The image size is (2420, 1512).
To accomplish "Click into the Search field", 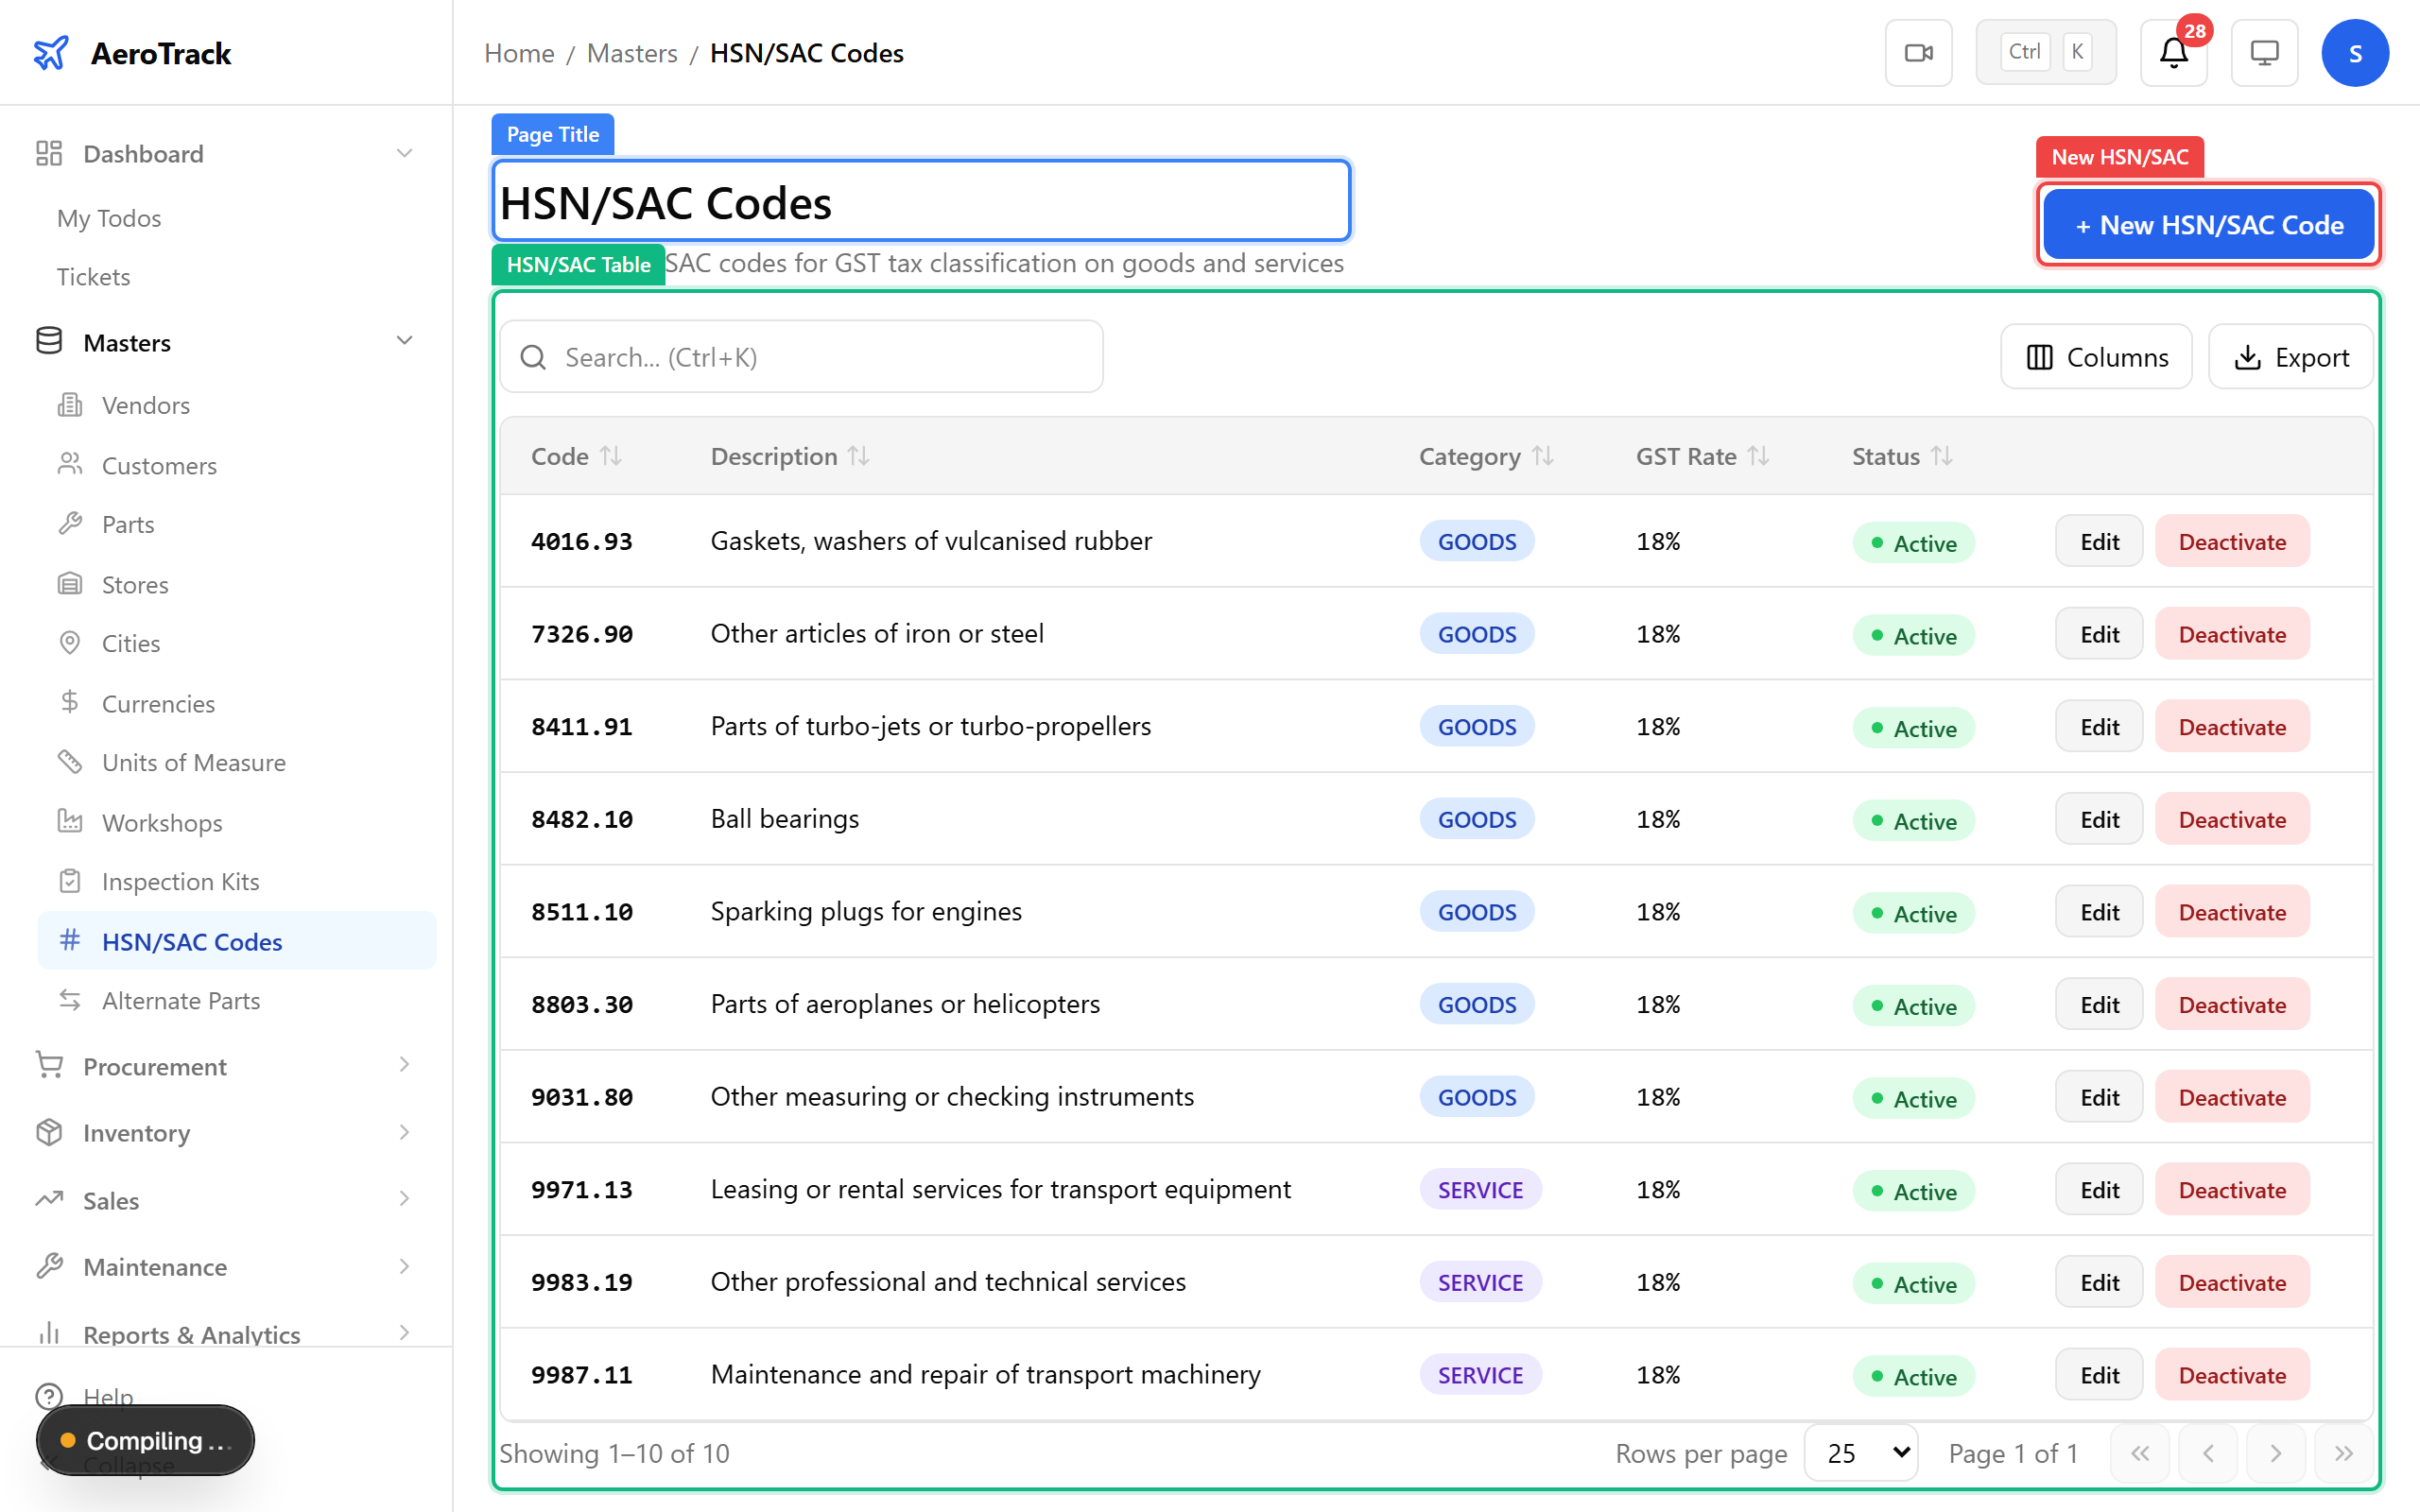I will pyautogui.click(x=800, y=357).
